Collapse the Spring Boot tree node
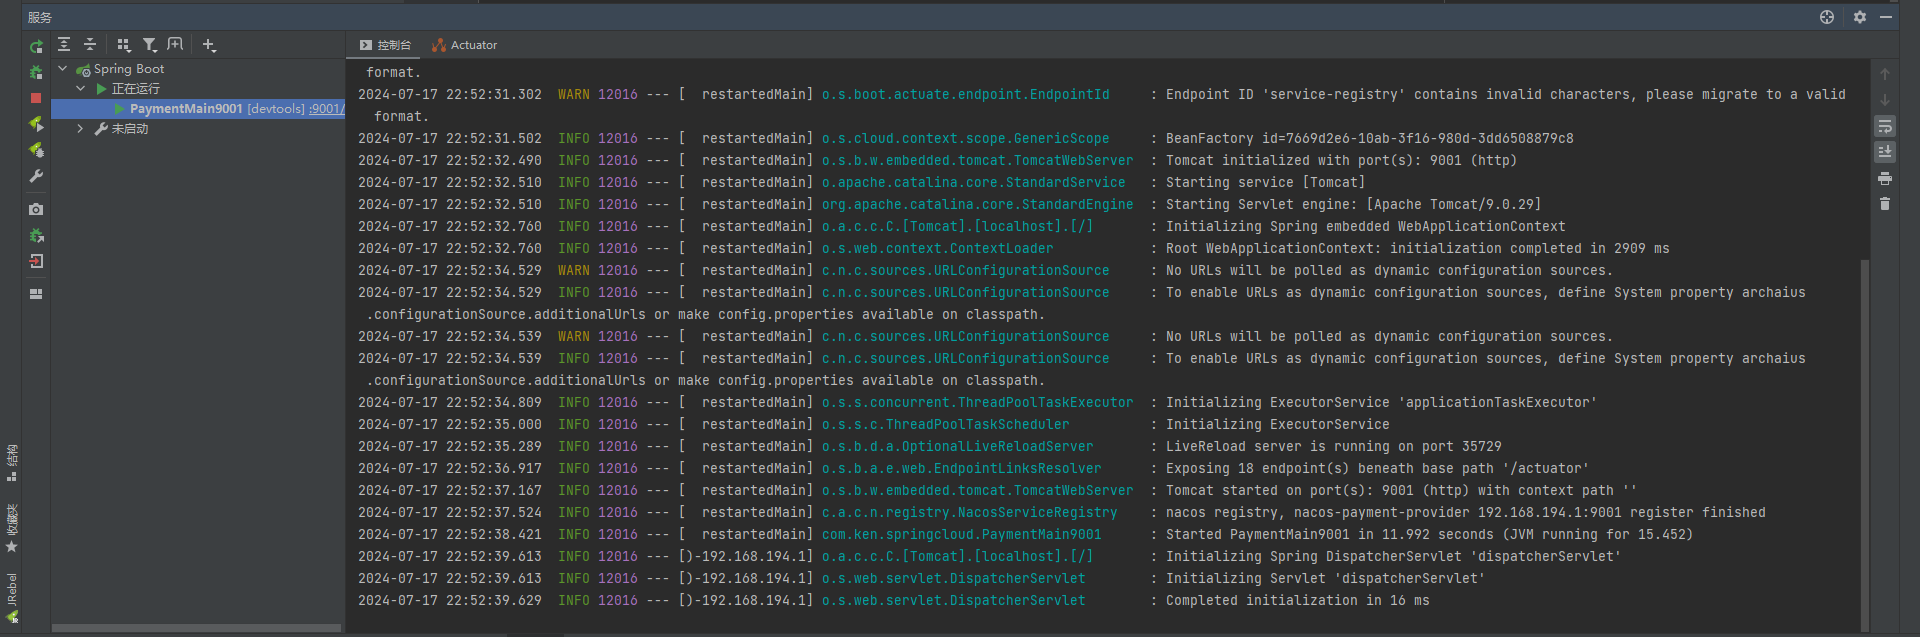This screenshot has height=637, width=1920. 63,69
